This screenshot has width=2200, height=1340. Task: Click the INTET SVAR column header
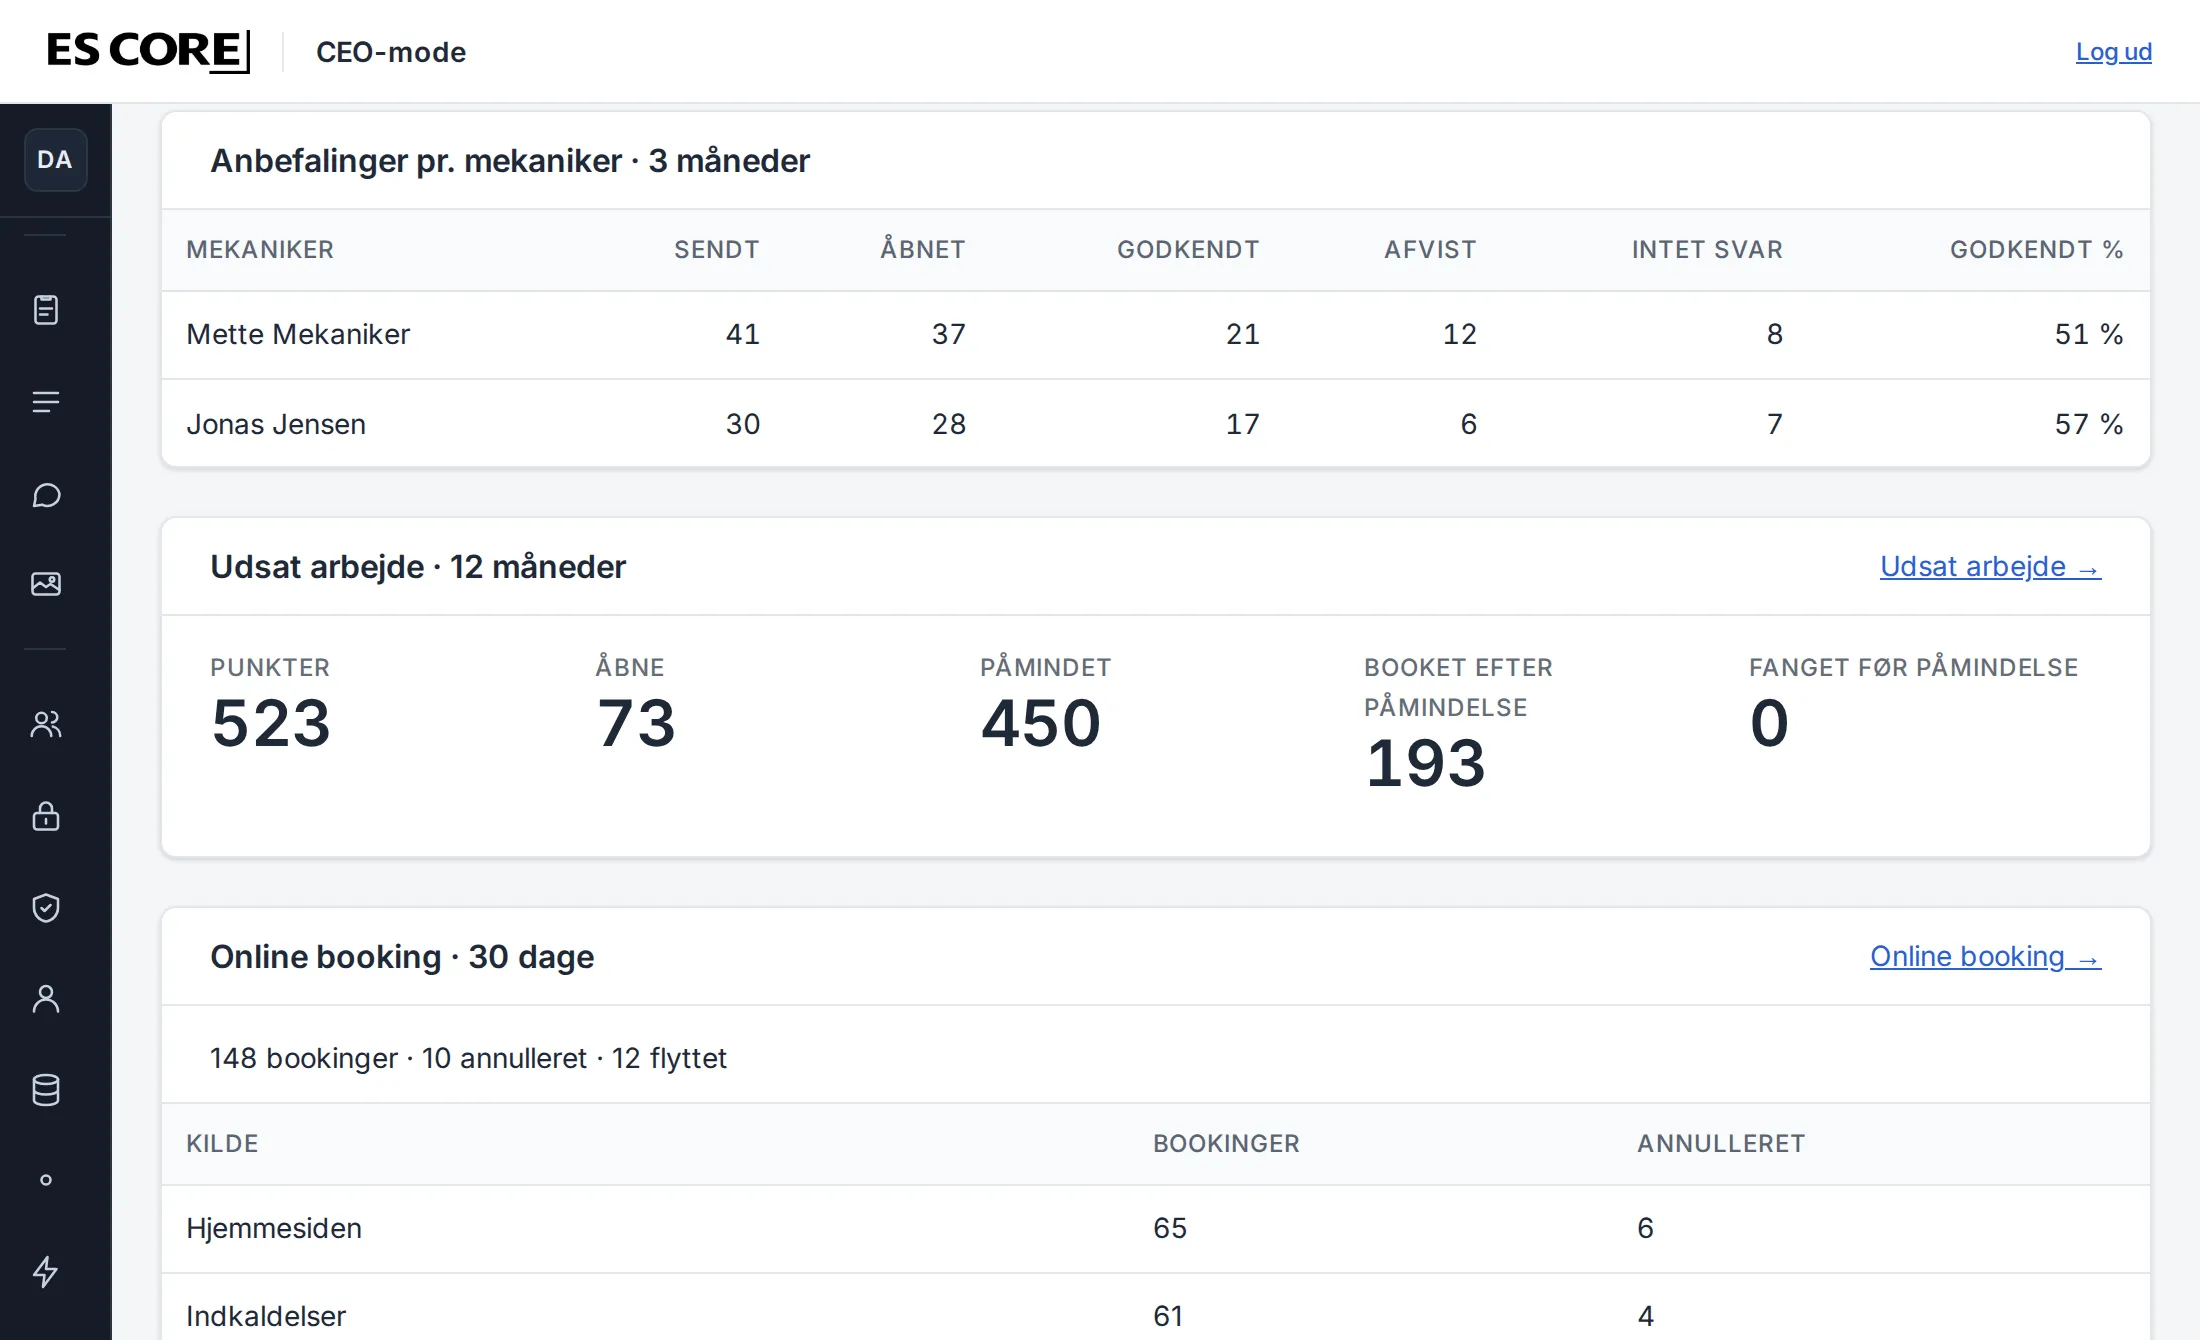(x=1707, y=250)
